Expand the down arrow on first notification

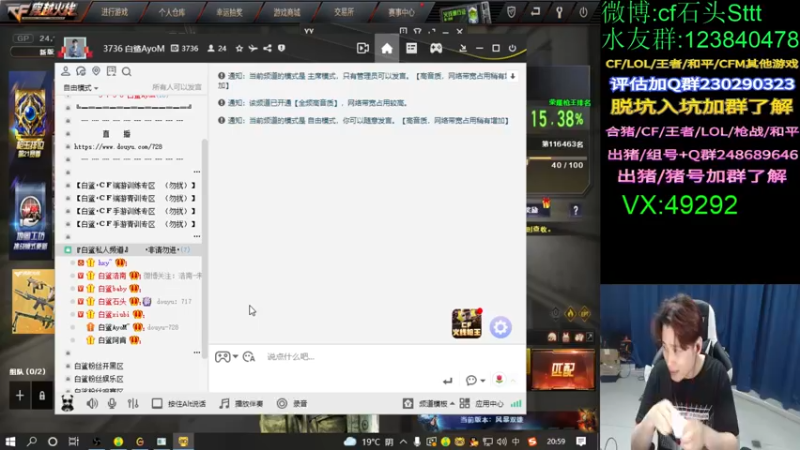tap(513, 76)
